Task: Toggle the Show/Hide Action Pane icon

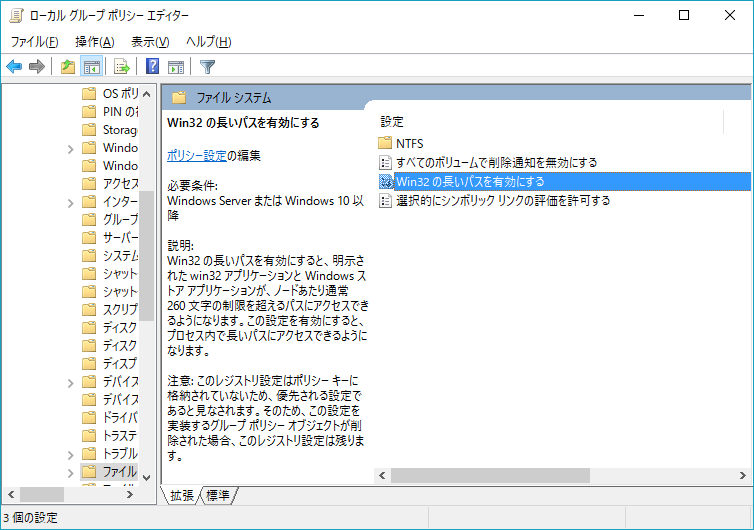Action: (x=176, y=67)
